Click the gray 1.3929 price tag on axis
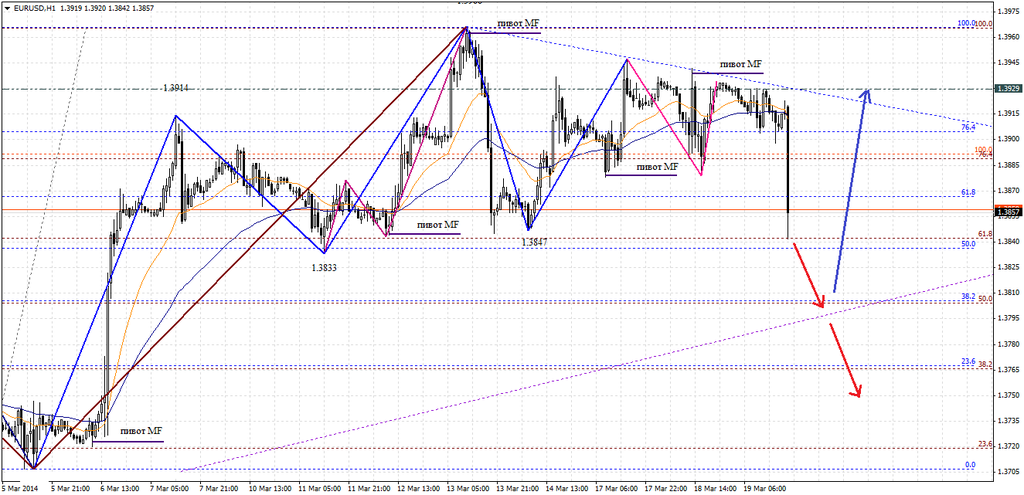Image resolution: width=1024 pixels, height=495 pixels. (1007, 89)
